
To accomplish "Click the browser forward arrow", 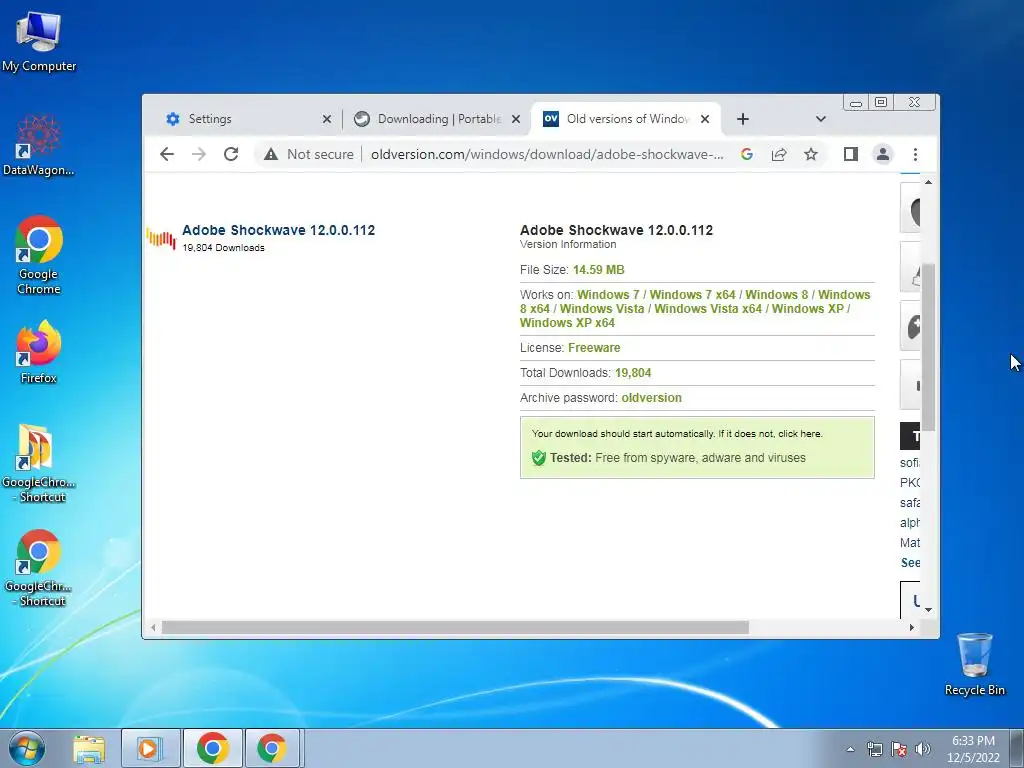I will pyautogui.click(x=199, y=154).
